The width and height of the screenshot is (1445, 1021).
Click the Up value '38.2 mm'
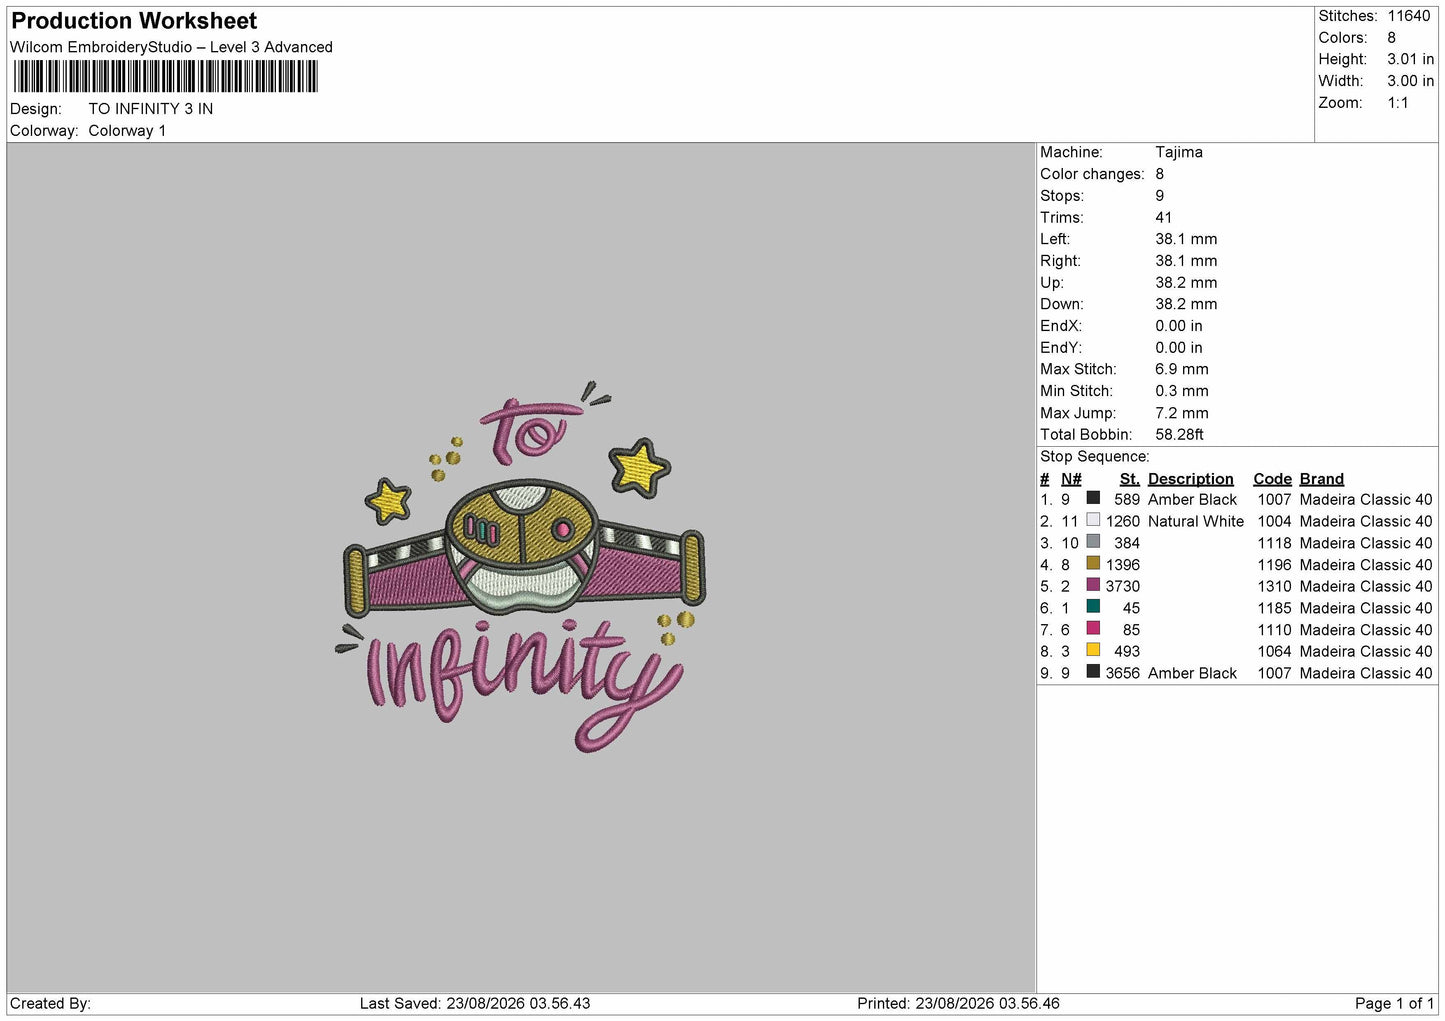click(1186, 283)
